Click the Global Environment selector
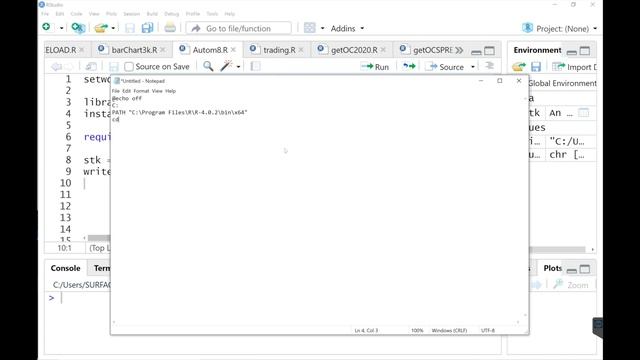Image resolution: width=640 pixels, height=360 pixels. pyautogui.click(x=562, y=83)
